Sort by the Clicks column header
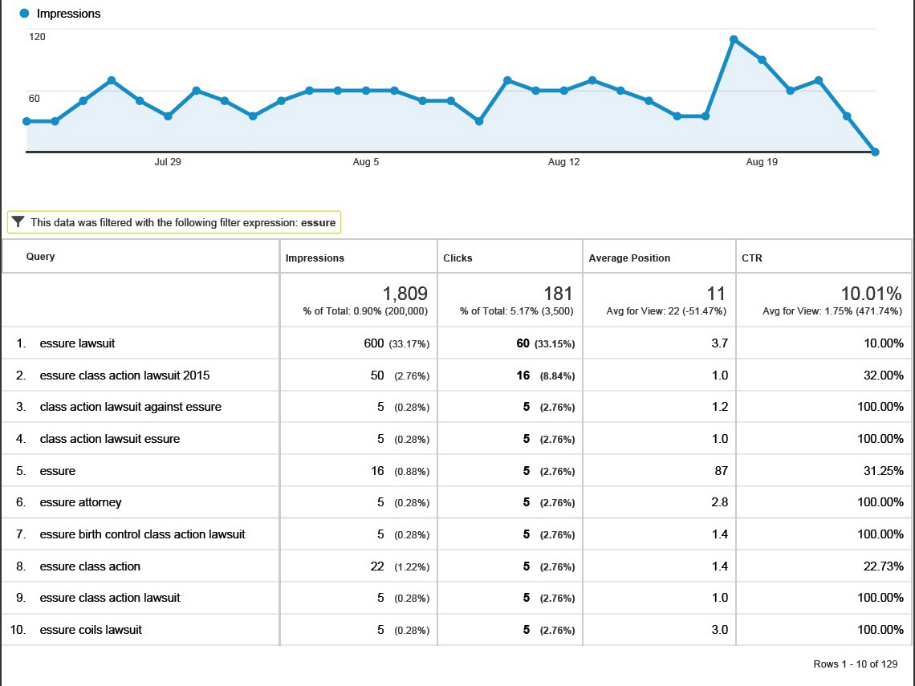The height and width of the screenshot is (686, 915). pos(458,258)
